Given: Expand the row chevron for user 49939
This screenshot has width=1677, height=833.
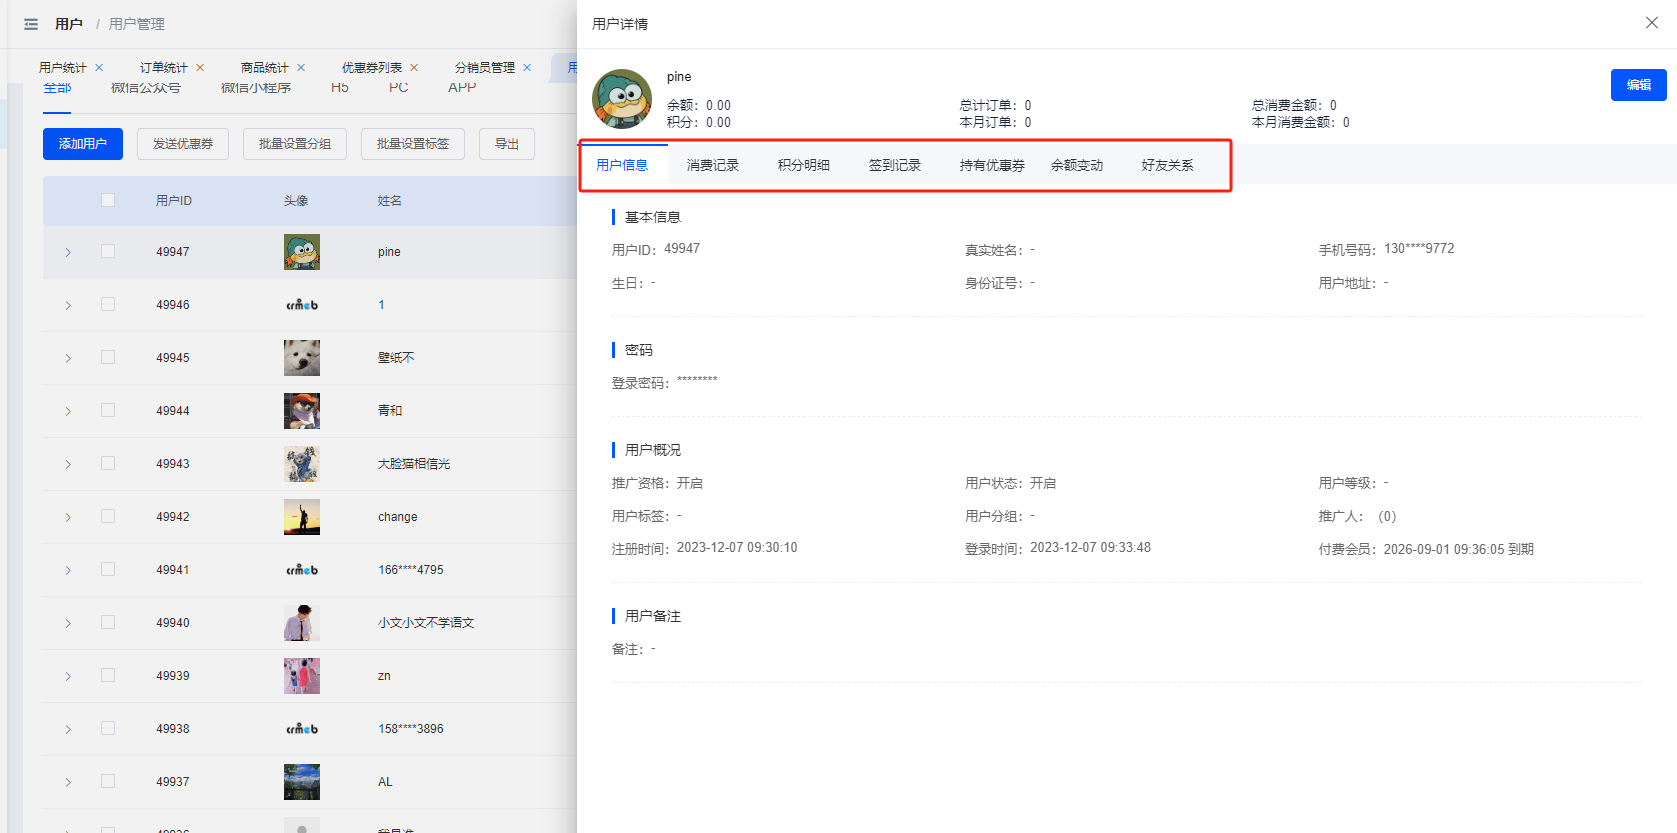Looking at the screenshot, I should pos(68,676).
